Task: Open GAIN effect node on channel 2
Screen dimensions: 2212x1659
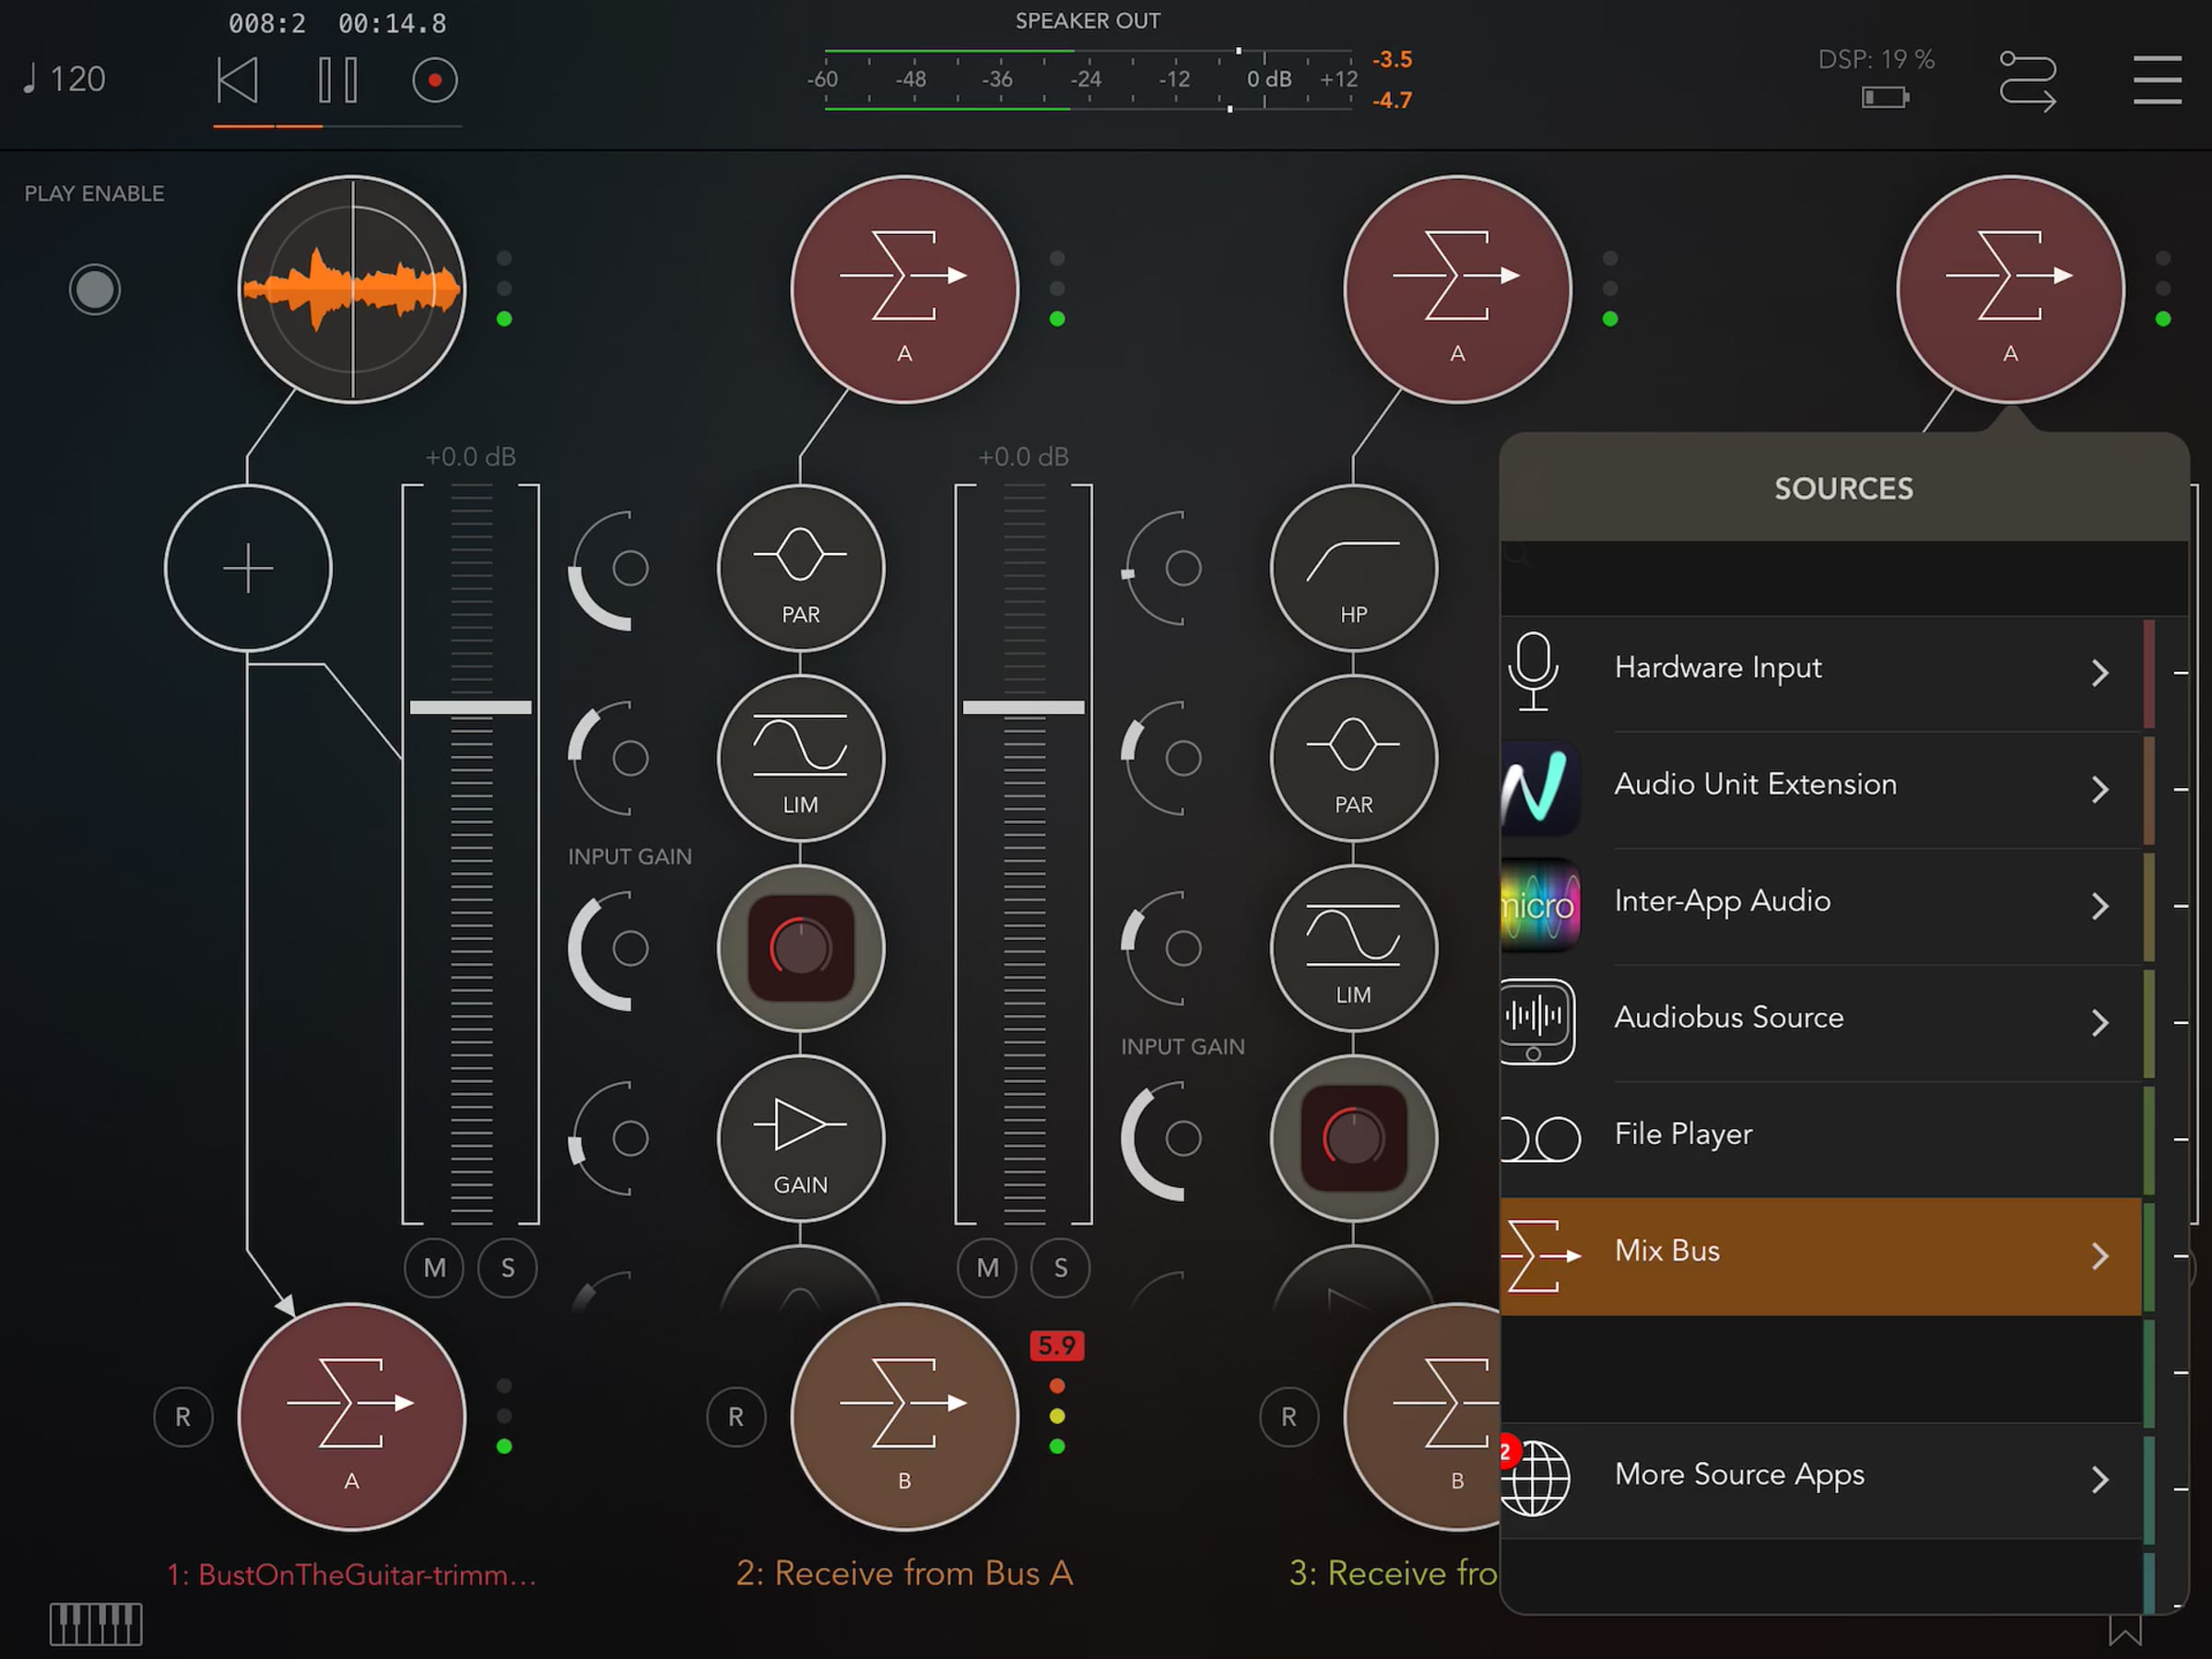Action: (800, 1138)
